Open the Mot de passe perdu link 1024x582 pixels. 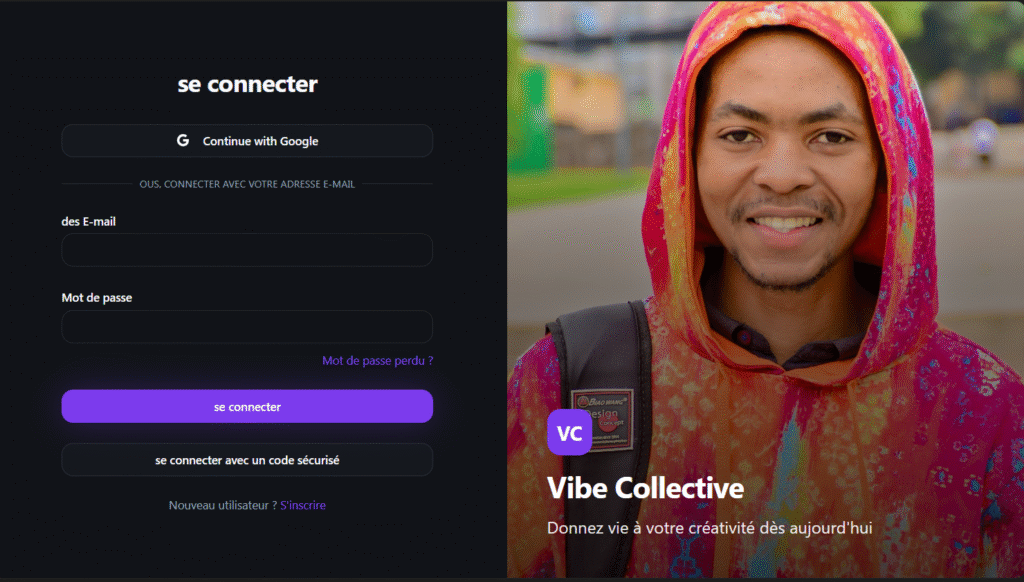coord(377,361)
